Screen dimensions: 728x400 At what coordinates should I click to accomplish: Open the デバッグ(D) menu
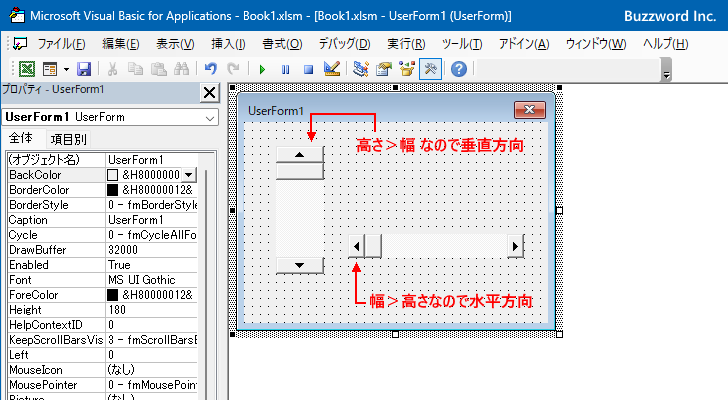[x=344, y=44]
